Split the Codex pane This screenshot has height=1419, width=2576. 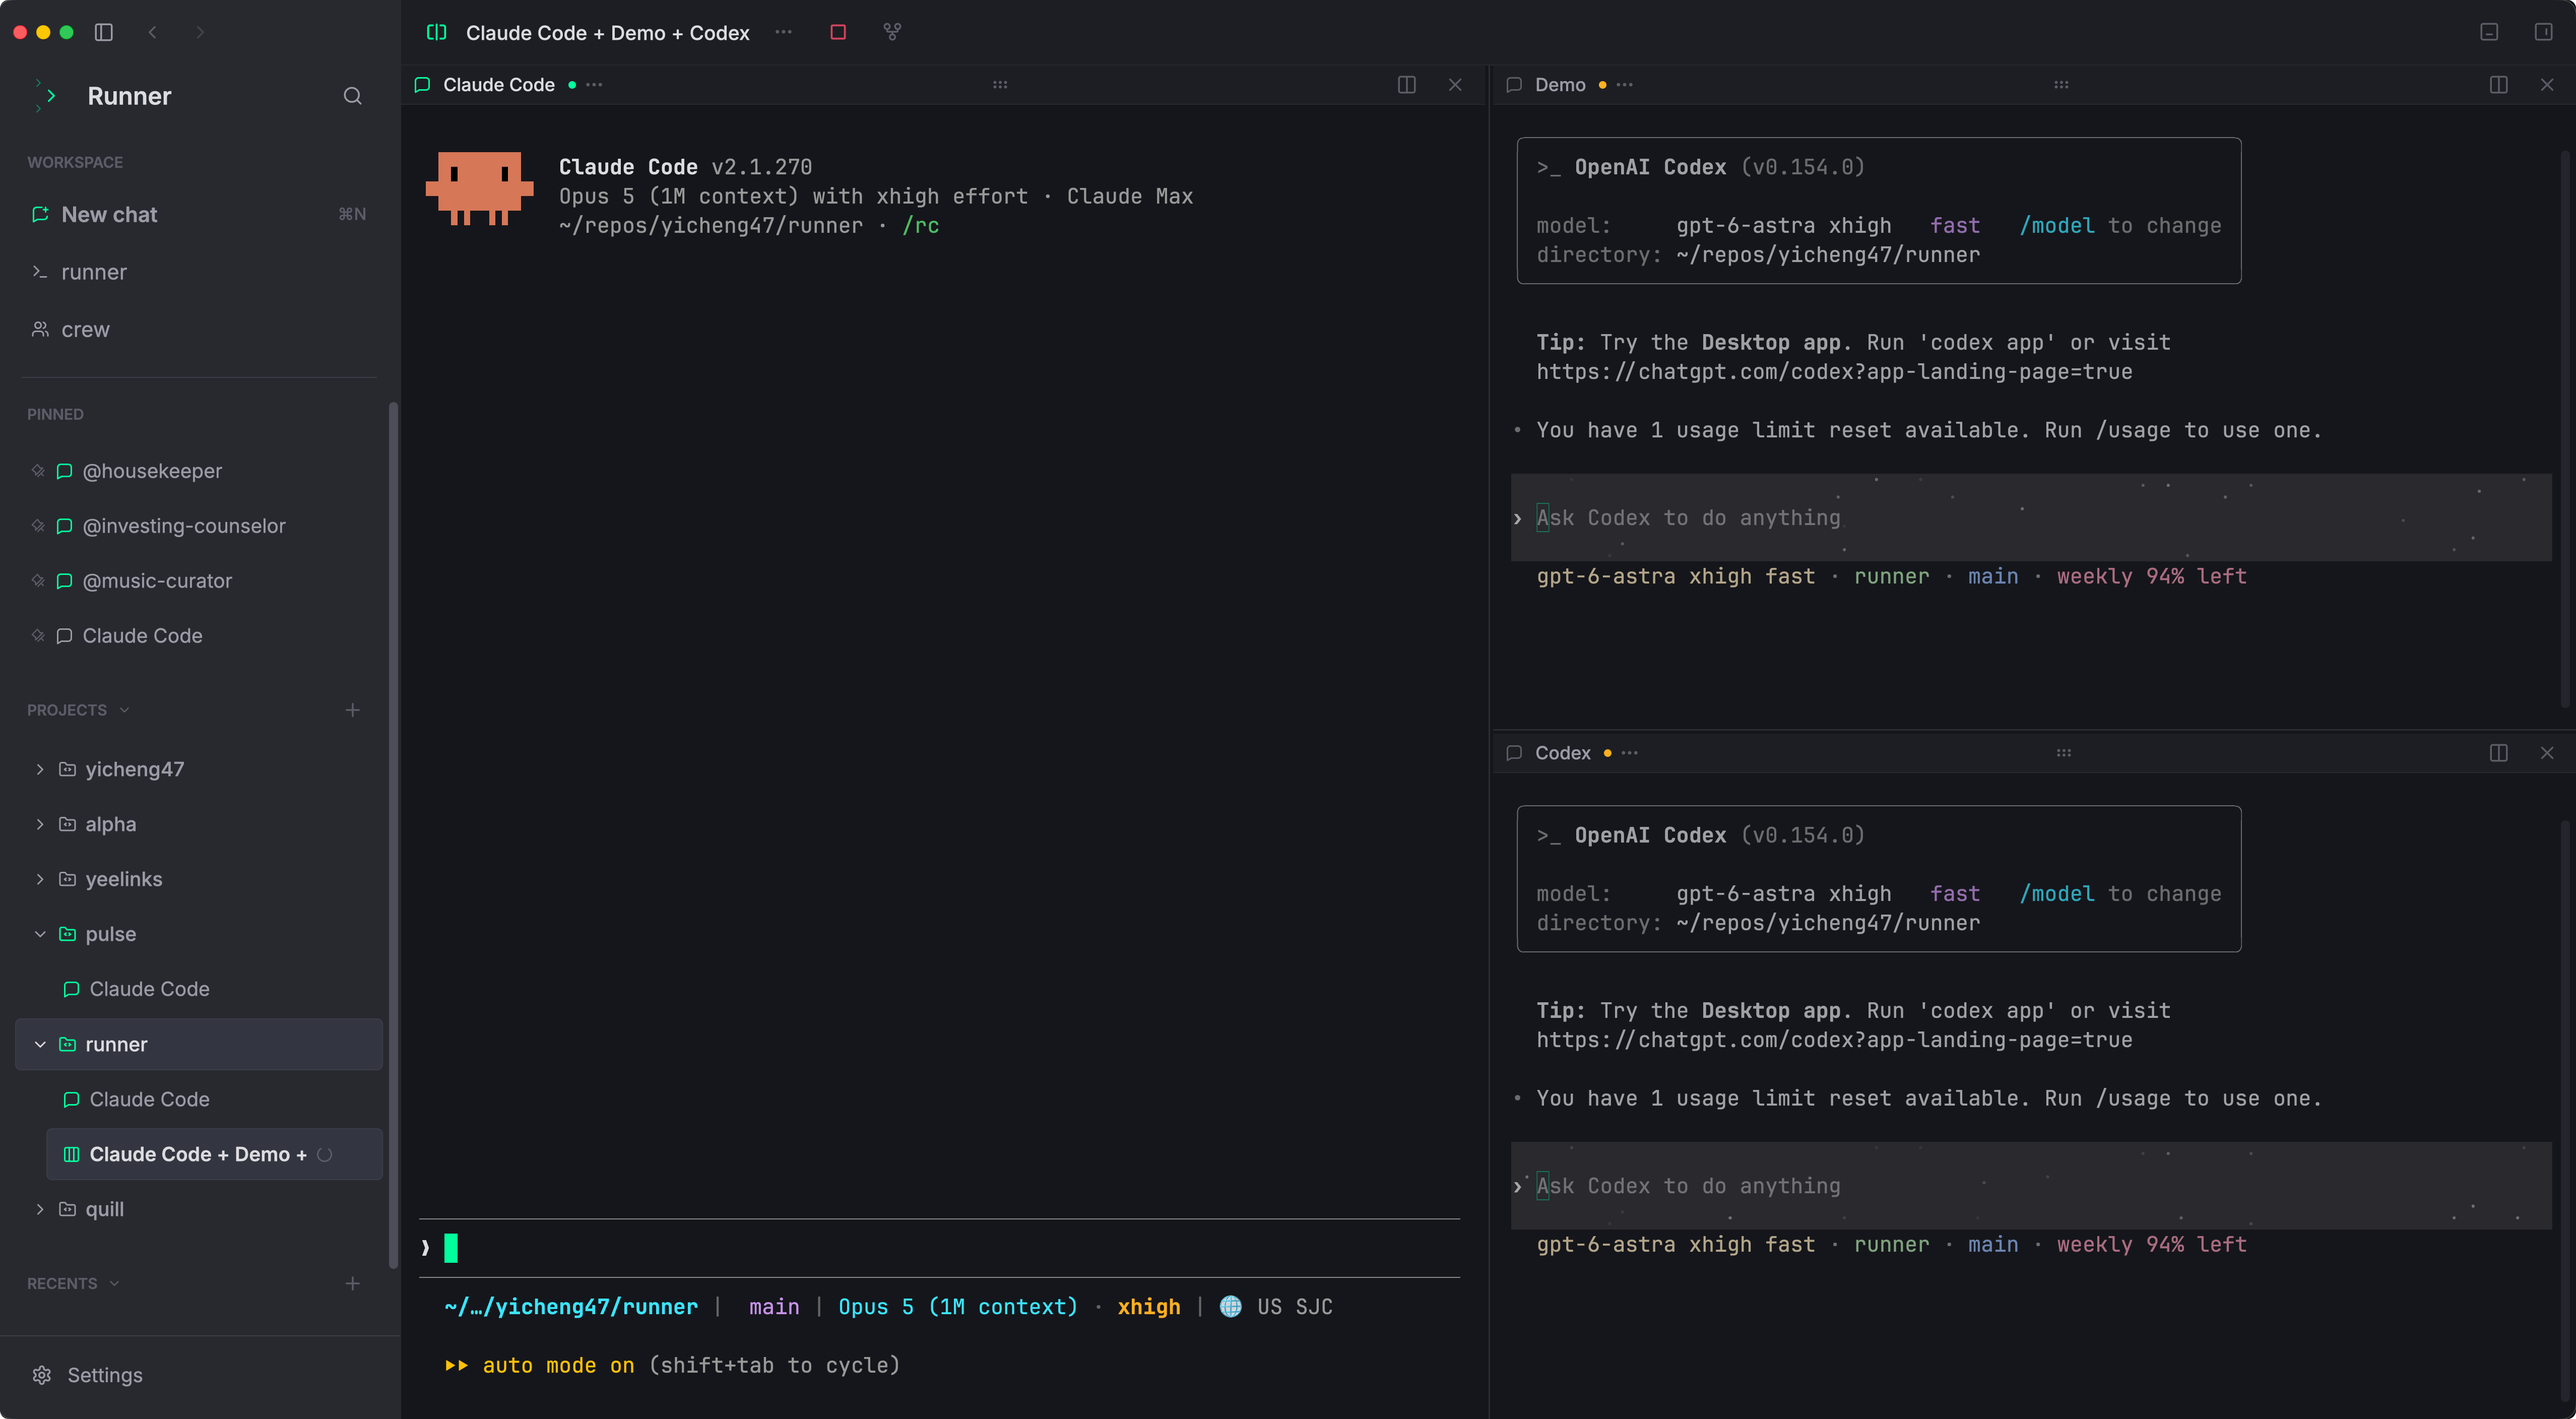(2498, 753)
